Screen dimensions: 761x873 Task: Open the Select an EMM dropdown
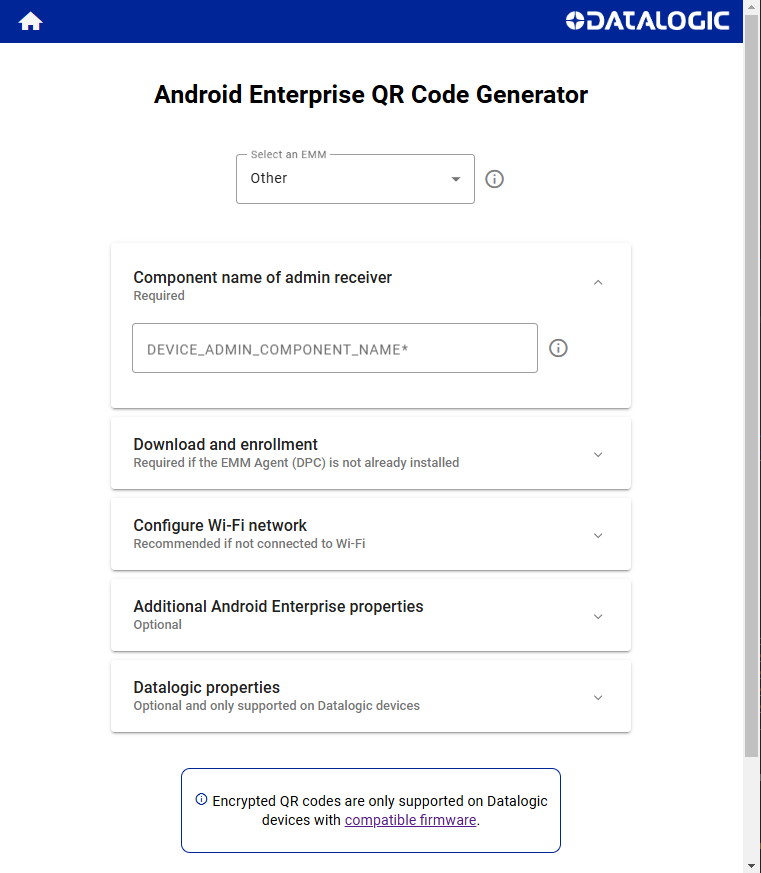[355, 179]
